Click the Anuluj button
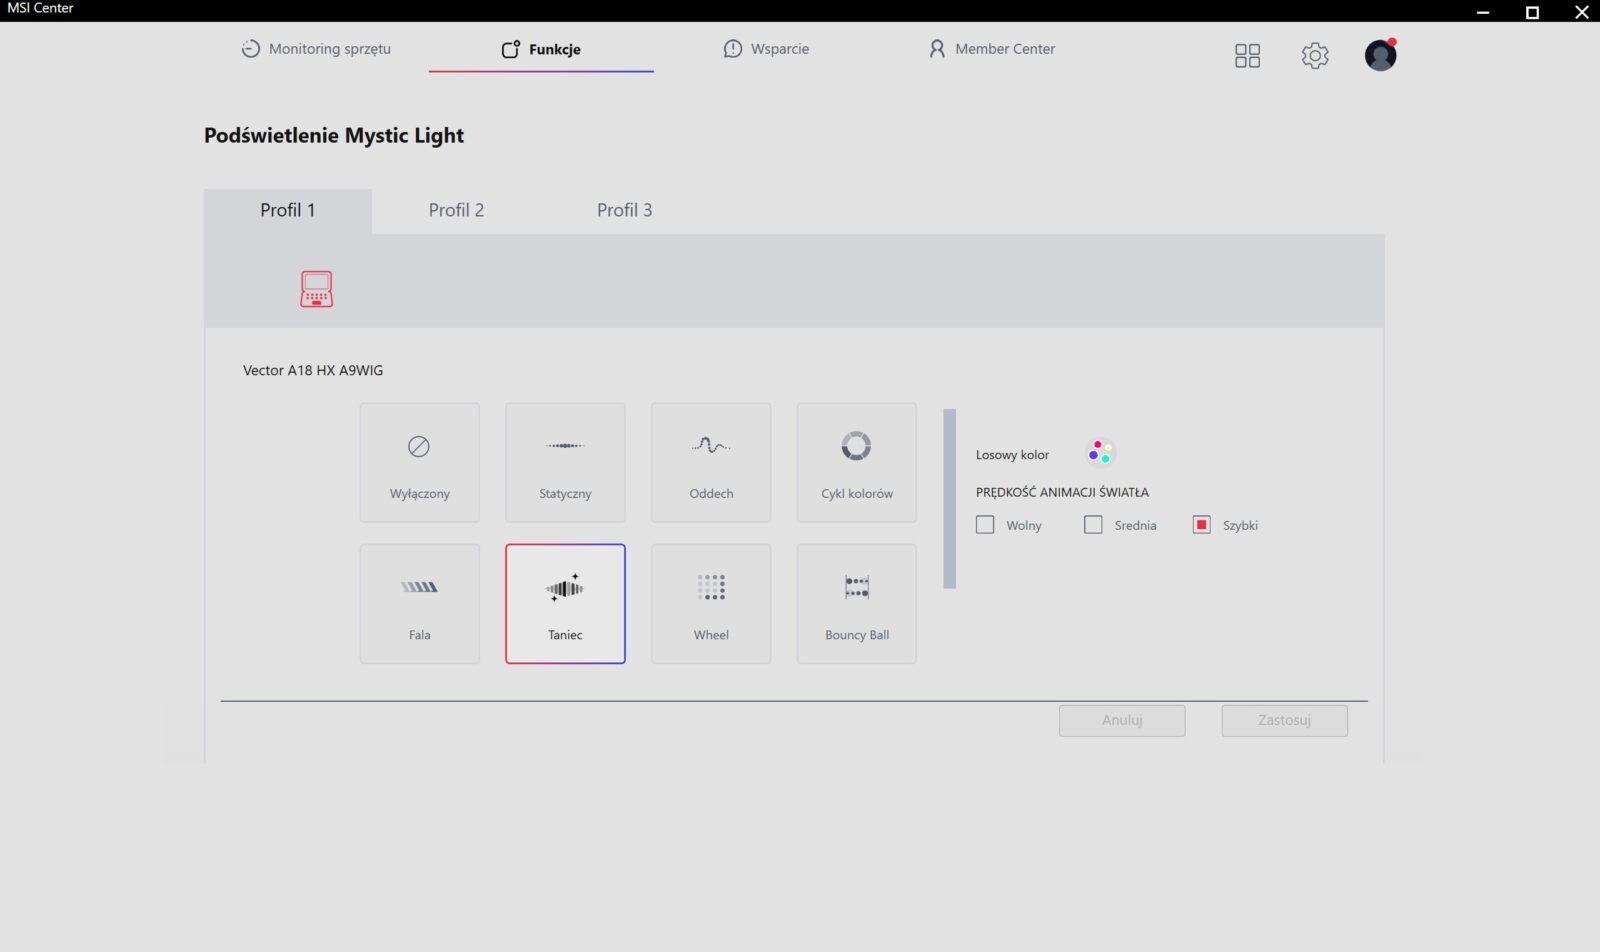The image size is (1600, 952). tap(1122, 720)
